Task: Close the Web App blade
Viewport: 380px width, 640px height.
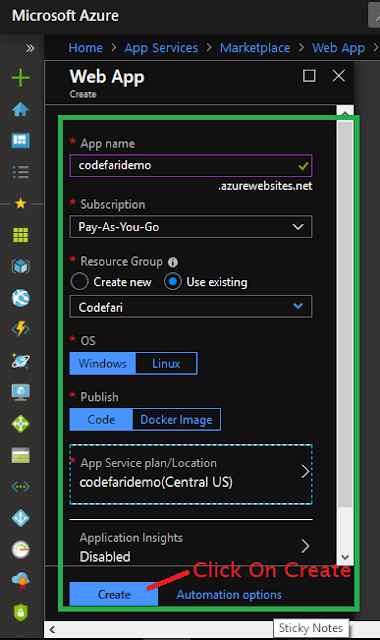Action: [339, 76]
